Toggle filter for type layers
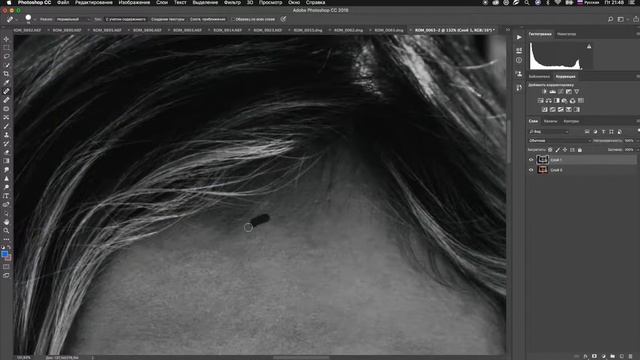The width and height of the screenshot is (640, 360). [603, 131]
